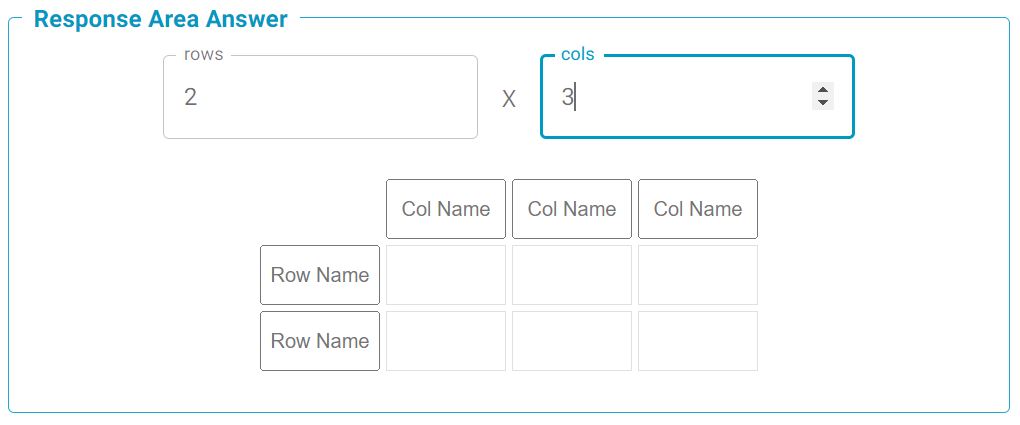The height and width of the screenshot is (425, 1020).
Task: Select the bottom Row Name field
Action: (320, 341)
